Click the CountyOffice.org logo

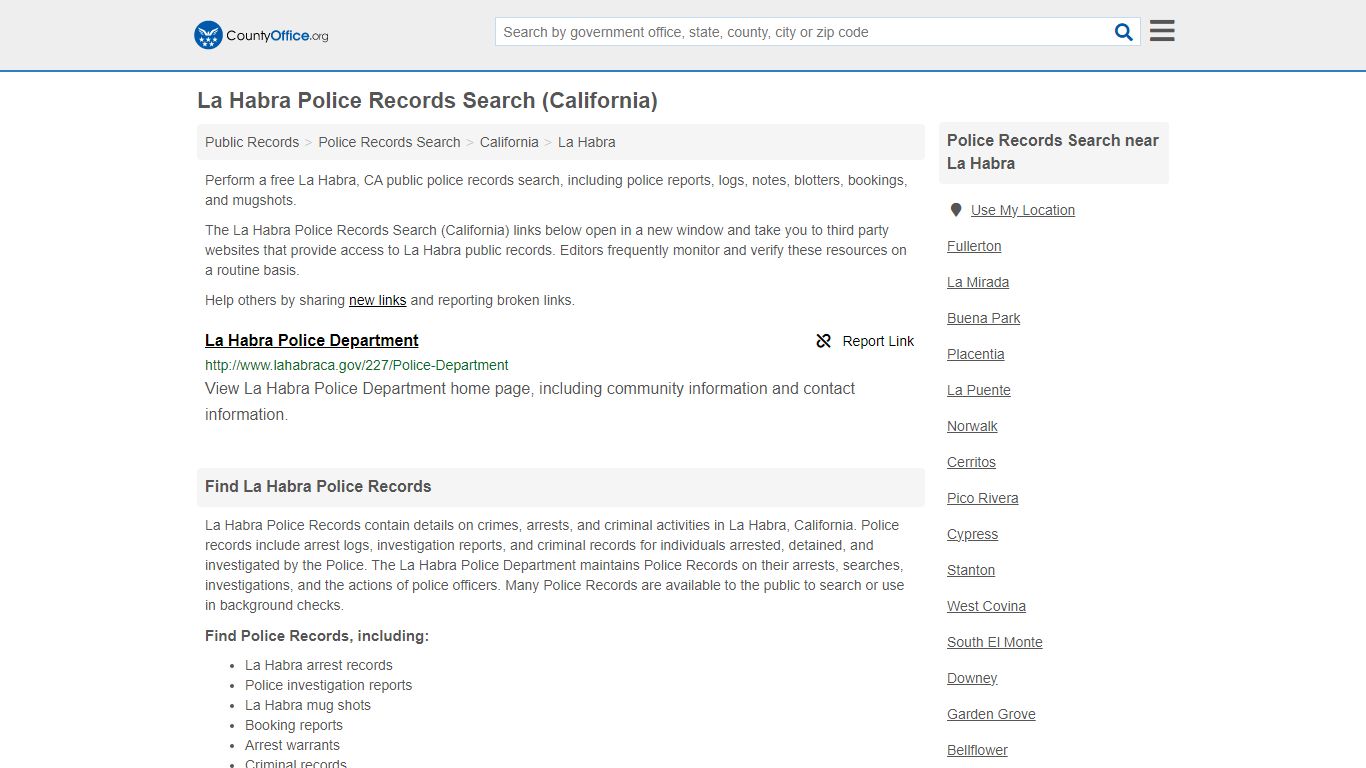point(261,35)
